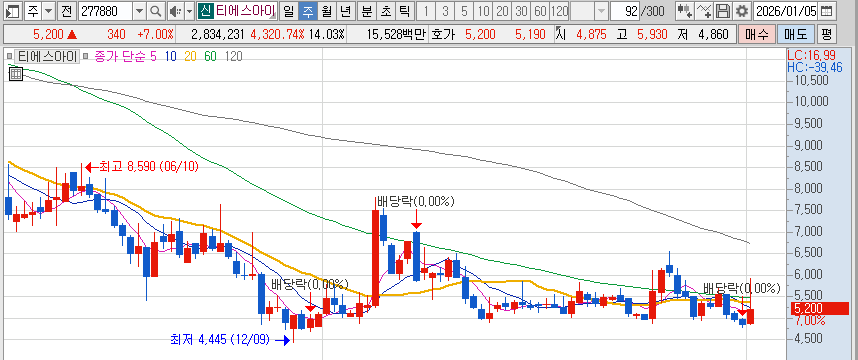Select the 5 interval button
Screen dimensions: 858x360
click(x=464, y=10)
